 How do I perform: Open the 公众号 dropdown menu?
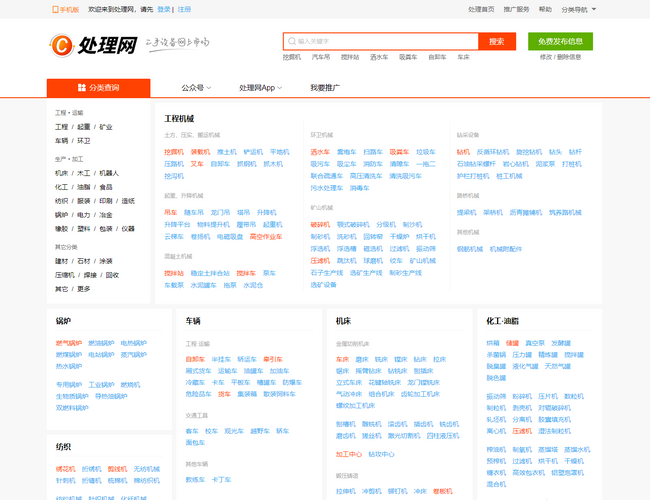(x=195, y=88)
